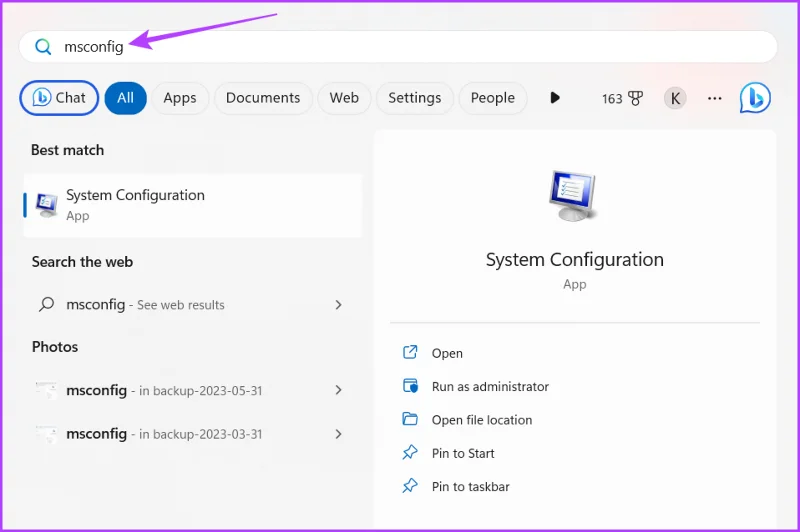The height and width of the screenshot is (532, 800).
Task: Switch to the Chat tab
Action: [x=59, y=98]
